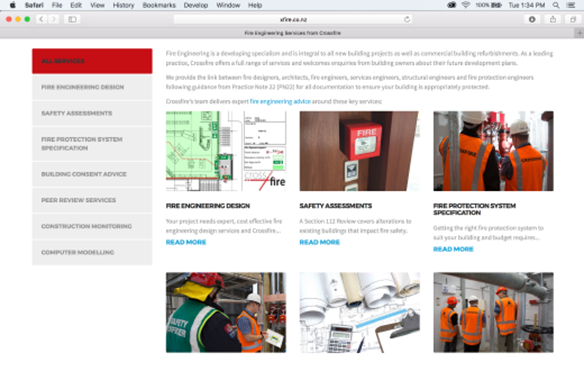Open Fire Engineering Design sidebar item
584x370 pixels.
pyautogui.click(x=92, y=87)
